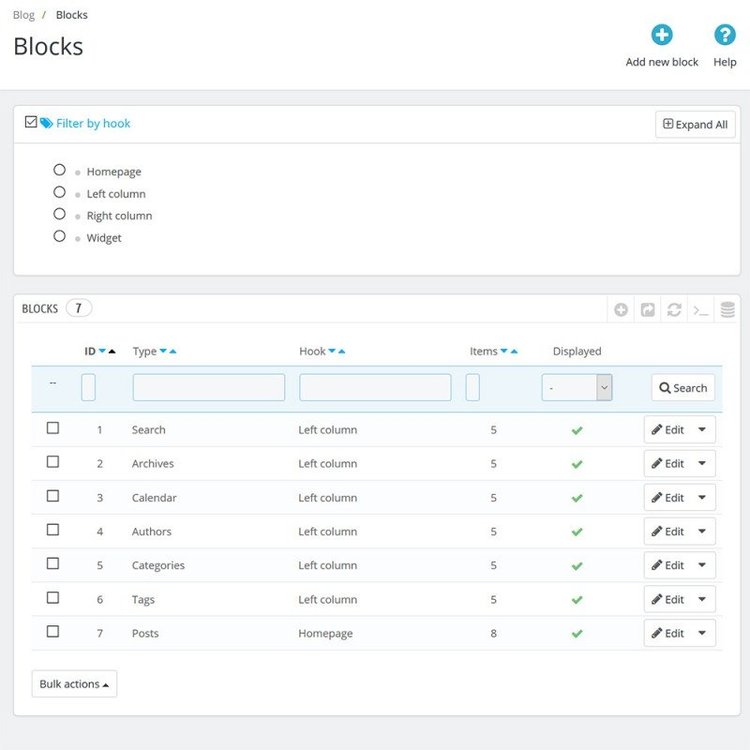Click the Add new block plus icon
Image resolution: width=750 pixels, height=750 pixels.
click(x=662, y=36)
